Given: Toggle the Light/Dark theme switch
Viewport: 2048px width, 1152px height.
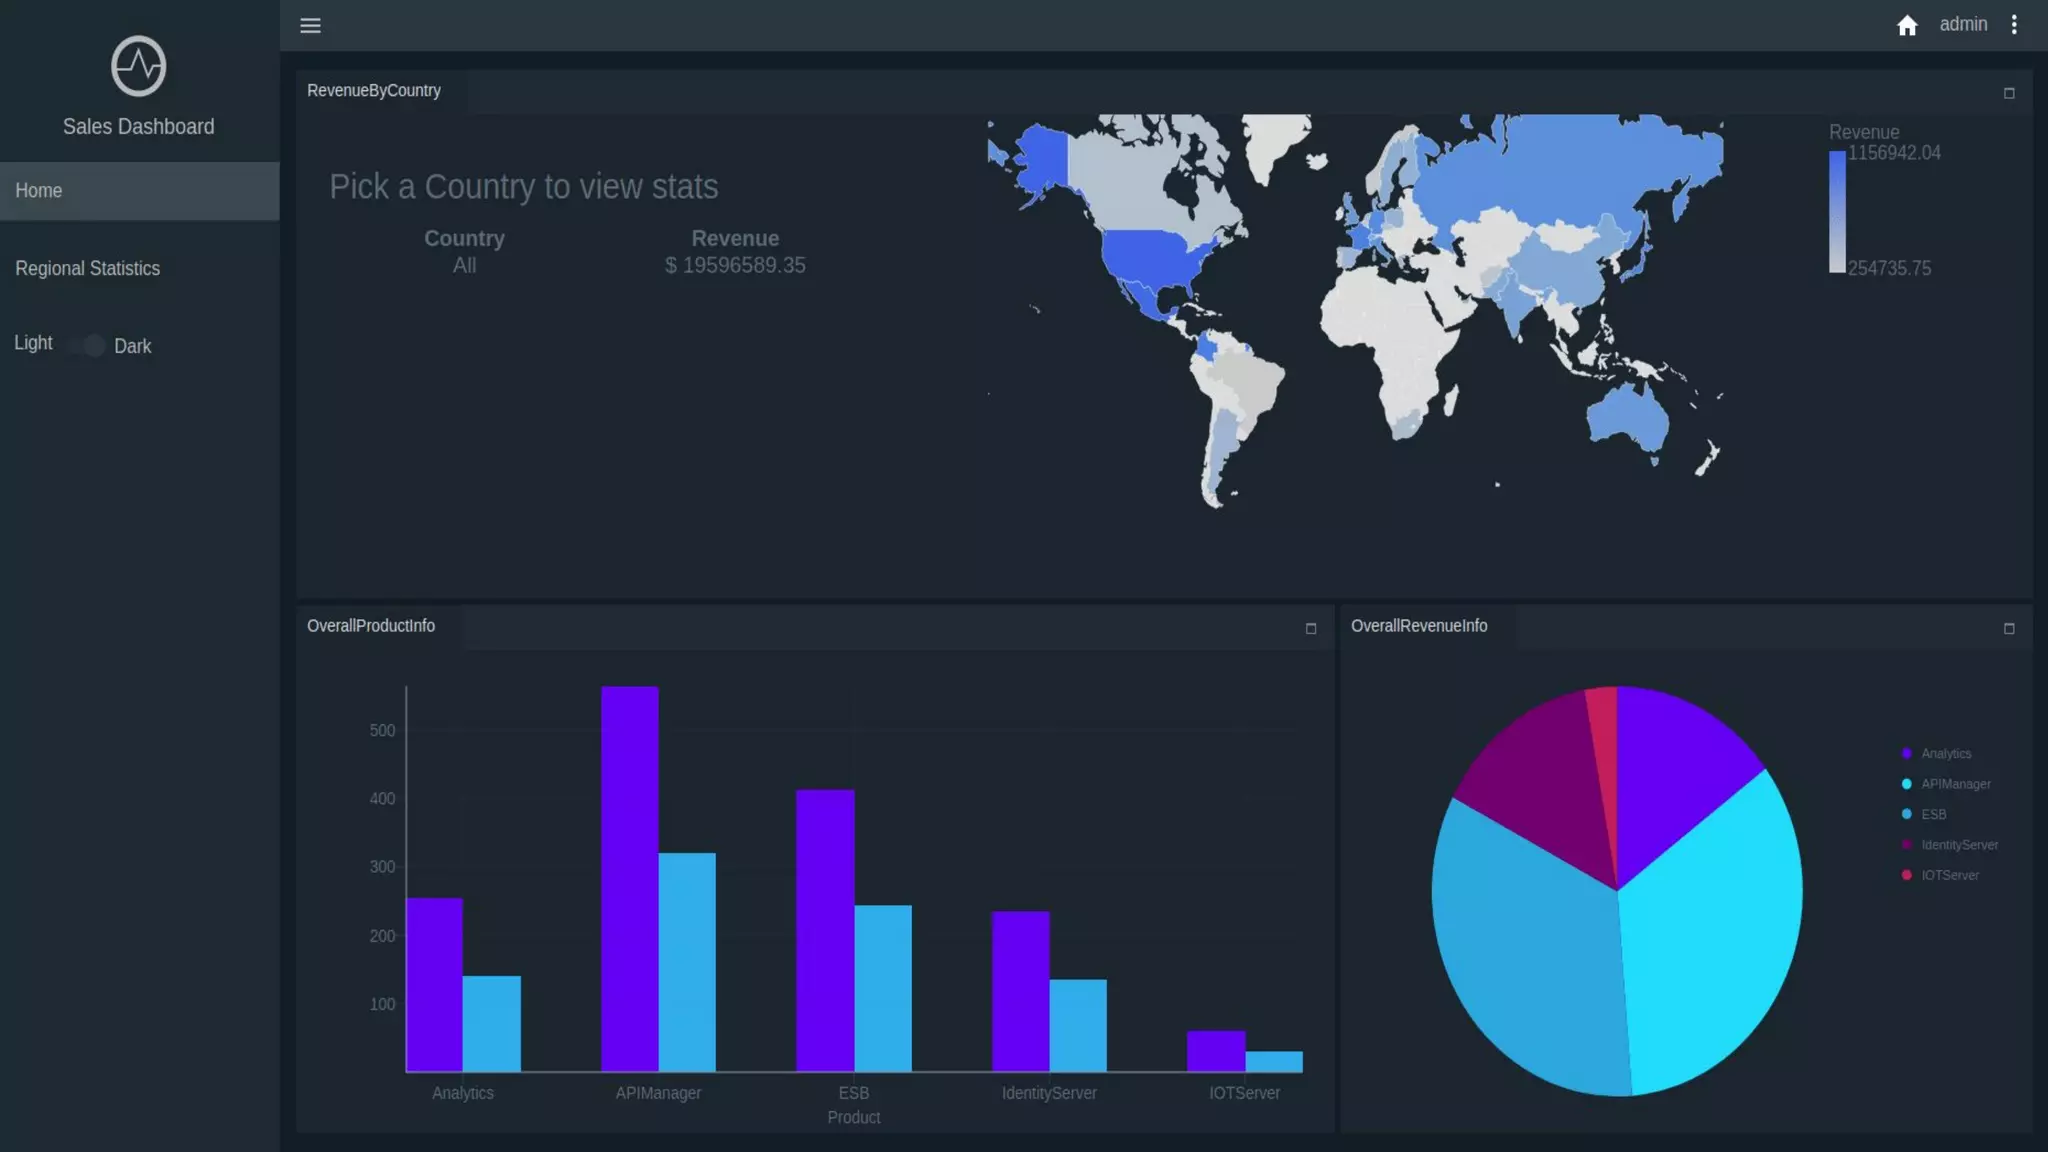Looking at the screenshot, I should coord(88,346).
